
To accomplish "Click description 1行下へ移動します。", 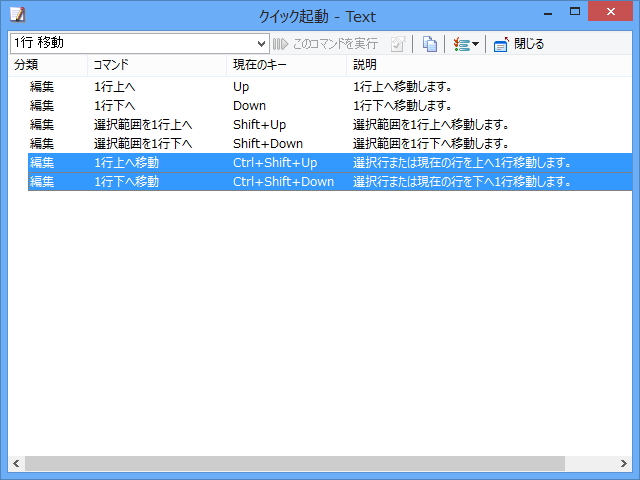I will click(402, 106).
